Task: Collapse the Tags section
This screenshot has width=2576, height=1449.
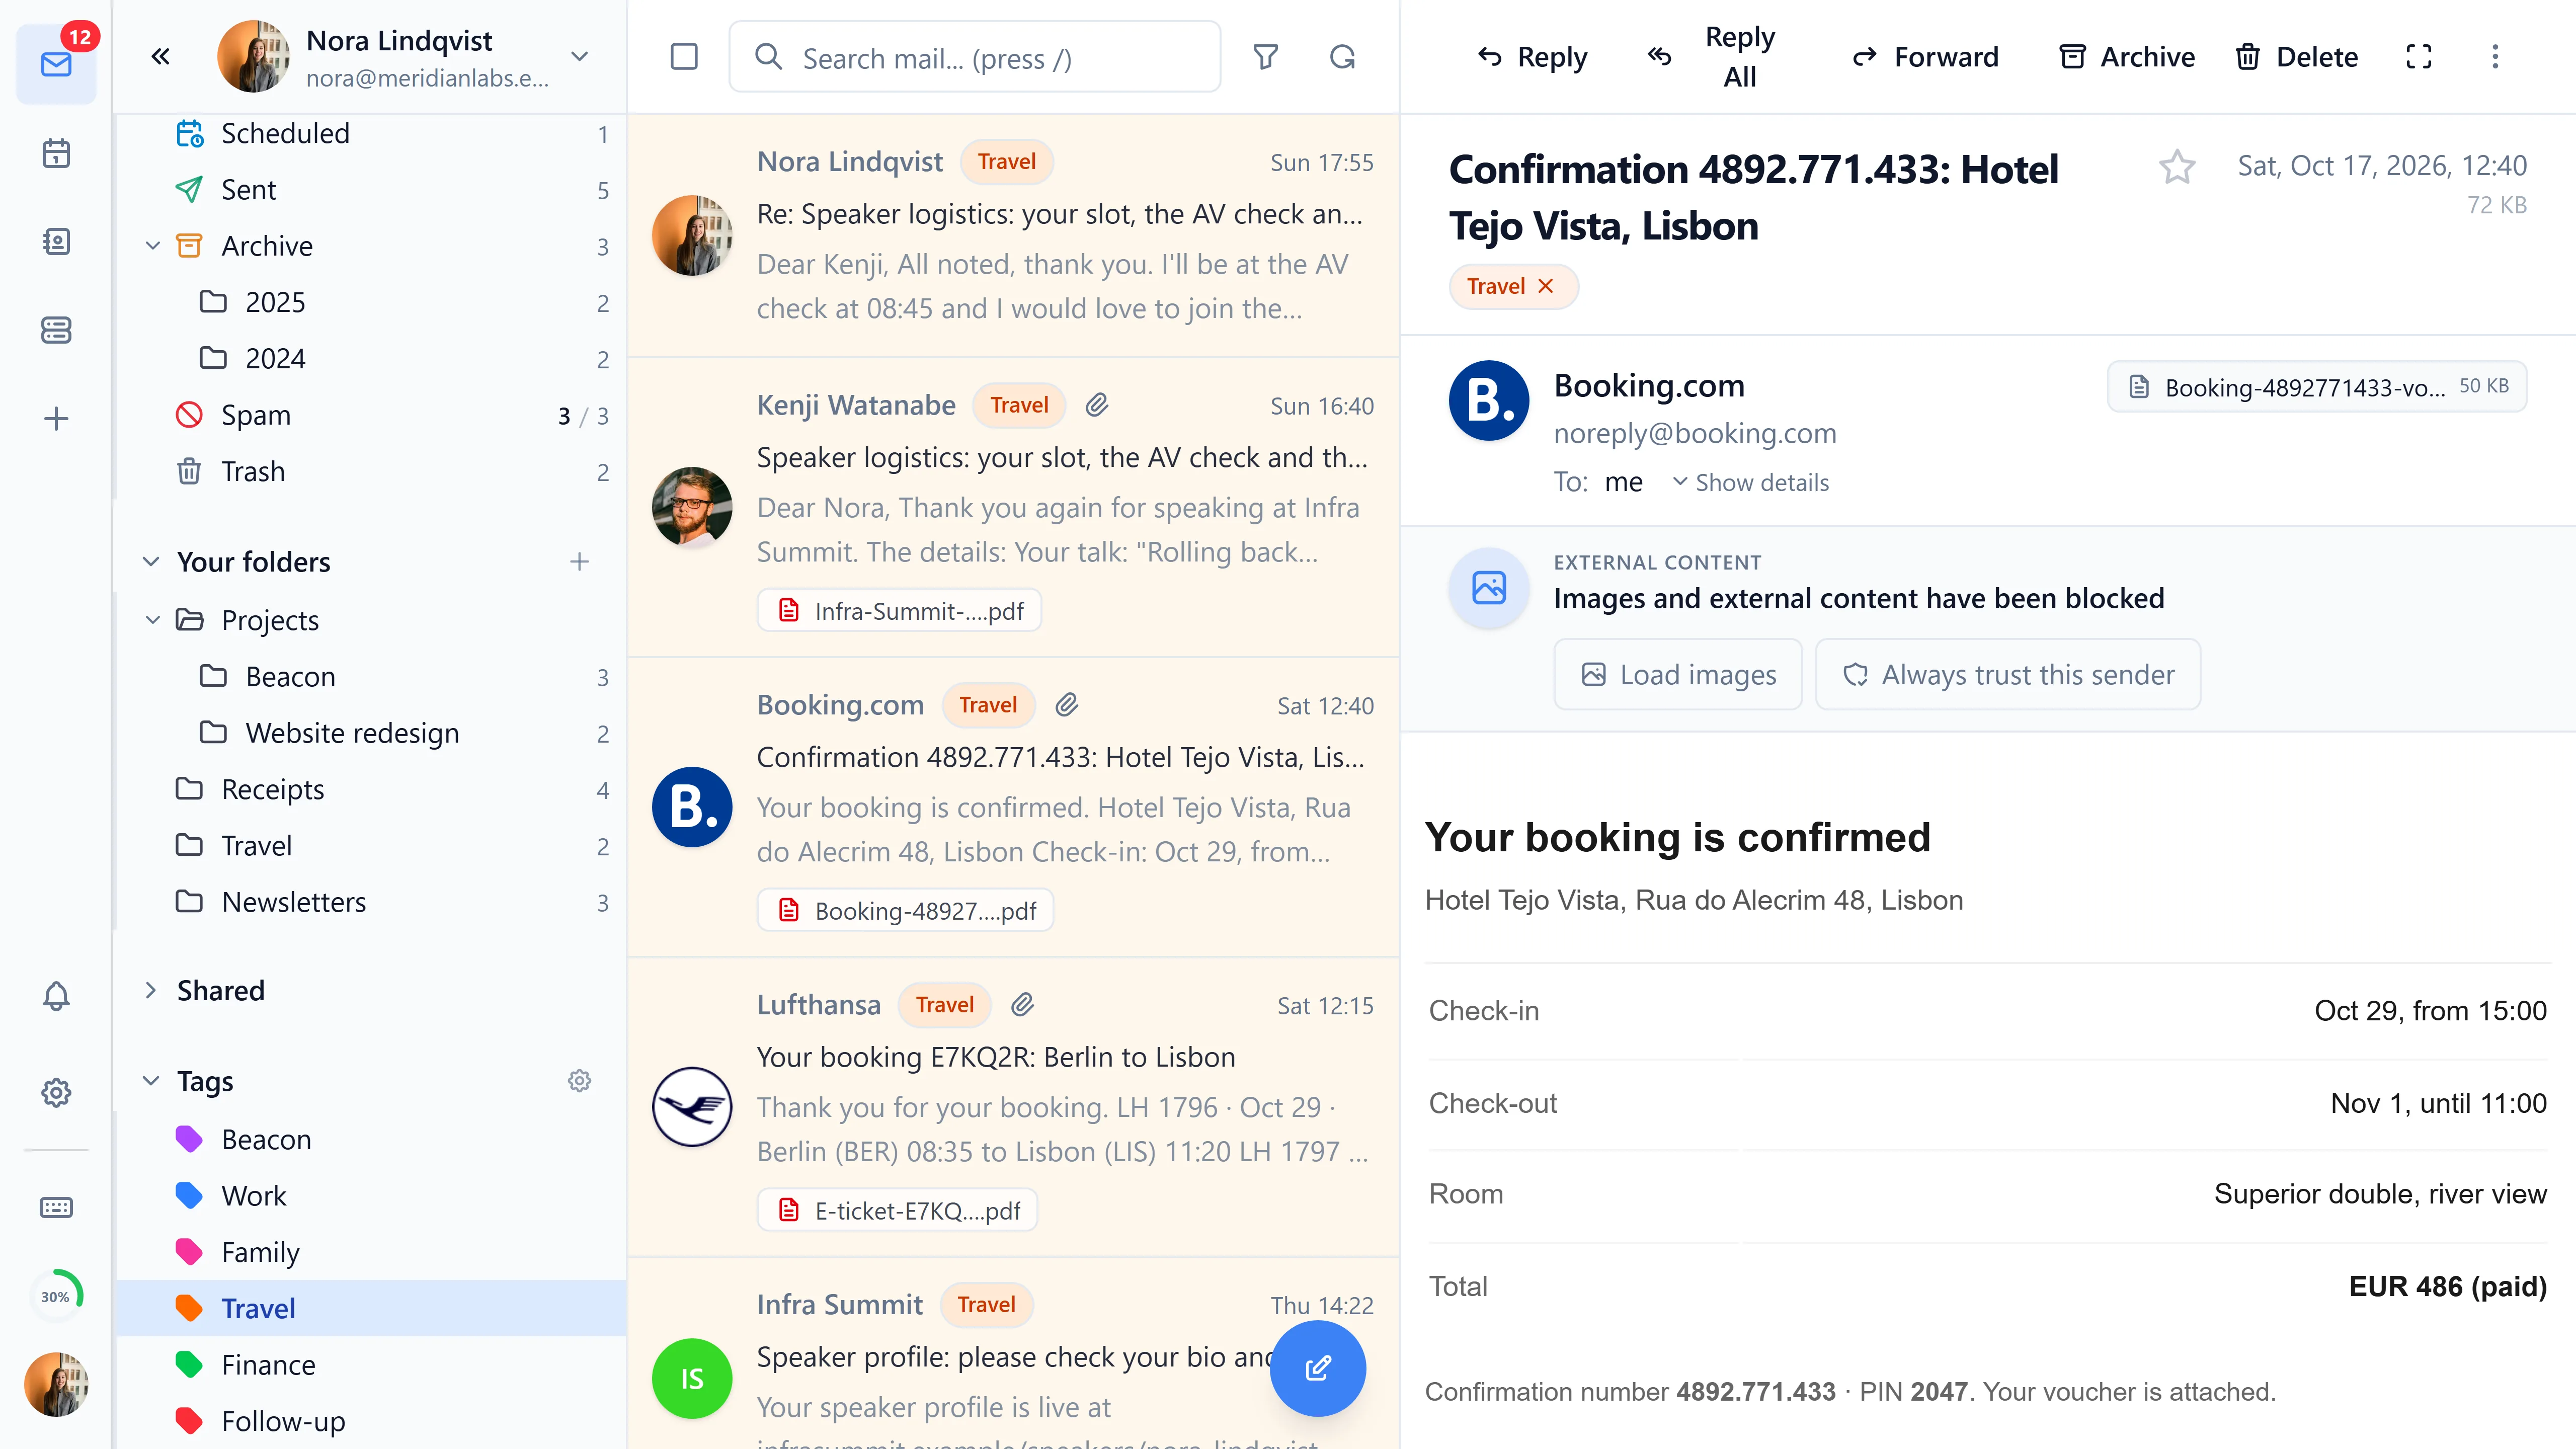Action: point(151,1081)
